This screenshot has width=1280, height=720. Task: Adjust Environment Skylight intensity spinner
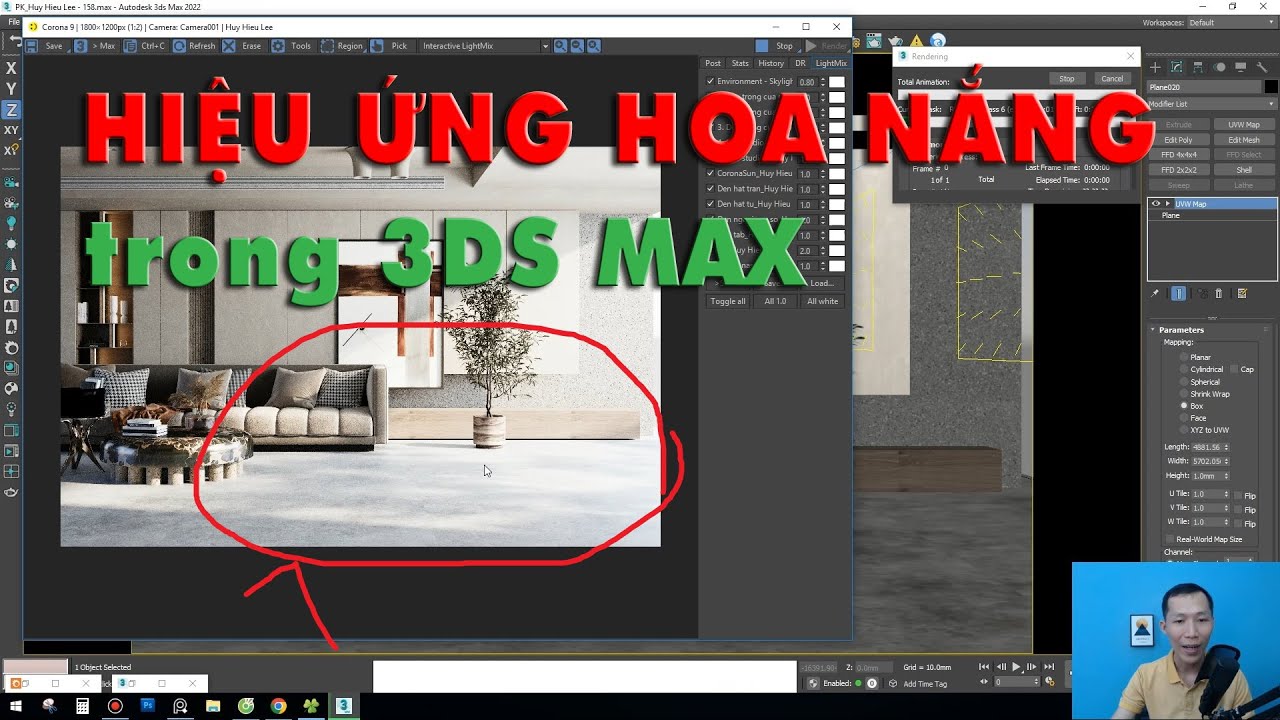coord(823,82)
